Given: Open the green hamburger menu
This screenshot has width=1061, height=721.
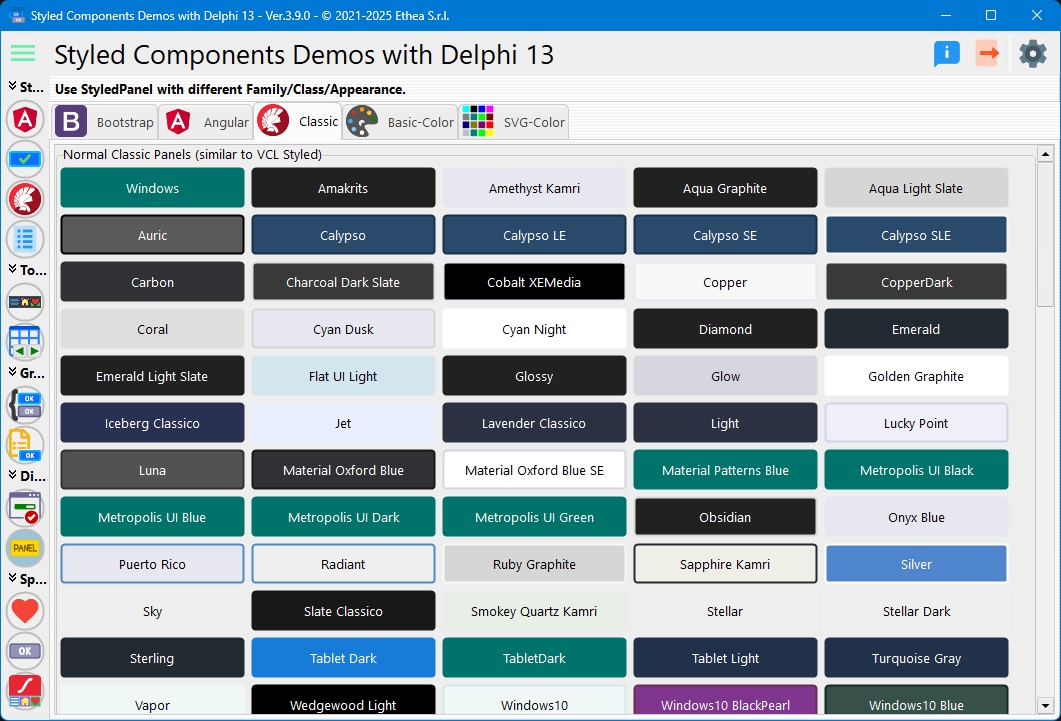Looking at the screenshot, I should [x=22, y=54].
